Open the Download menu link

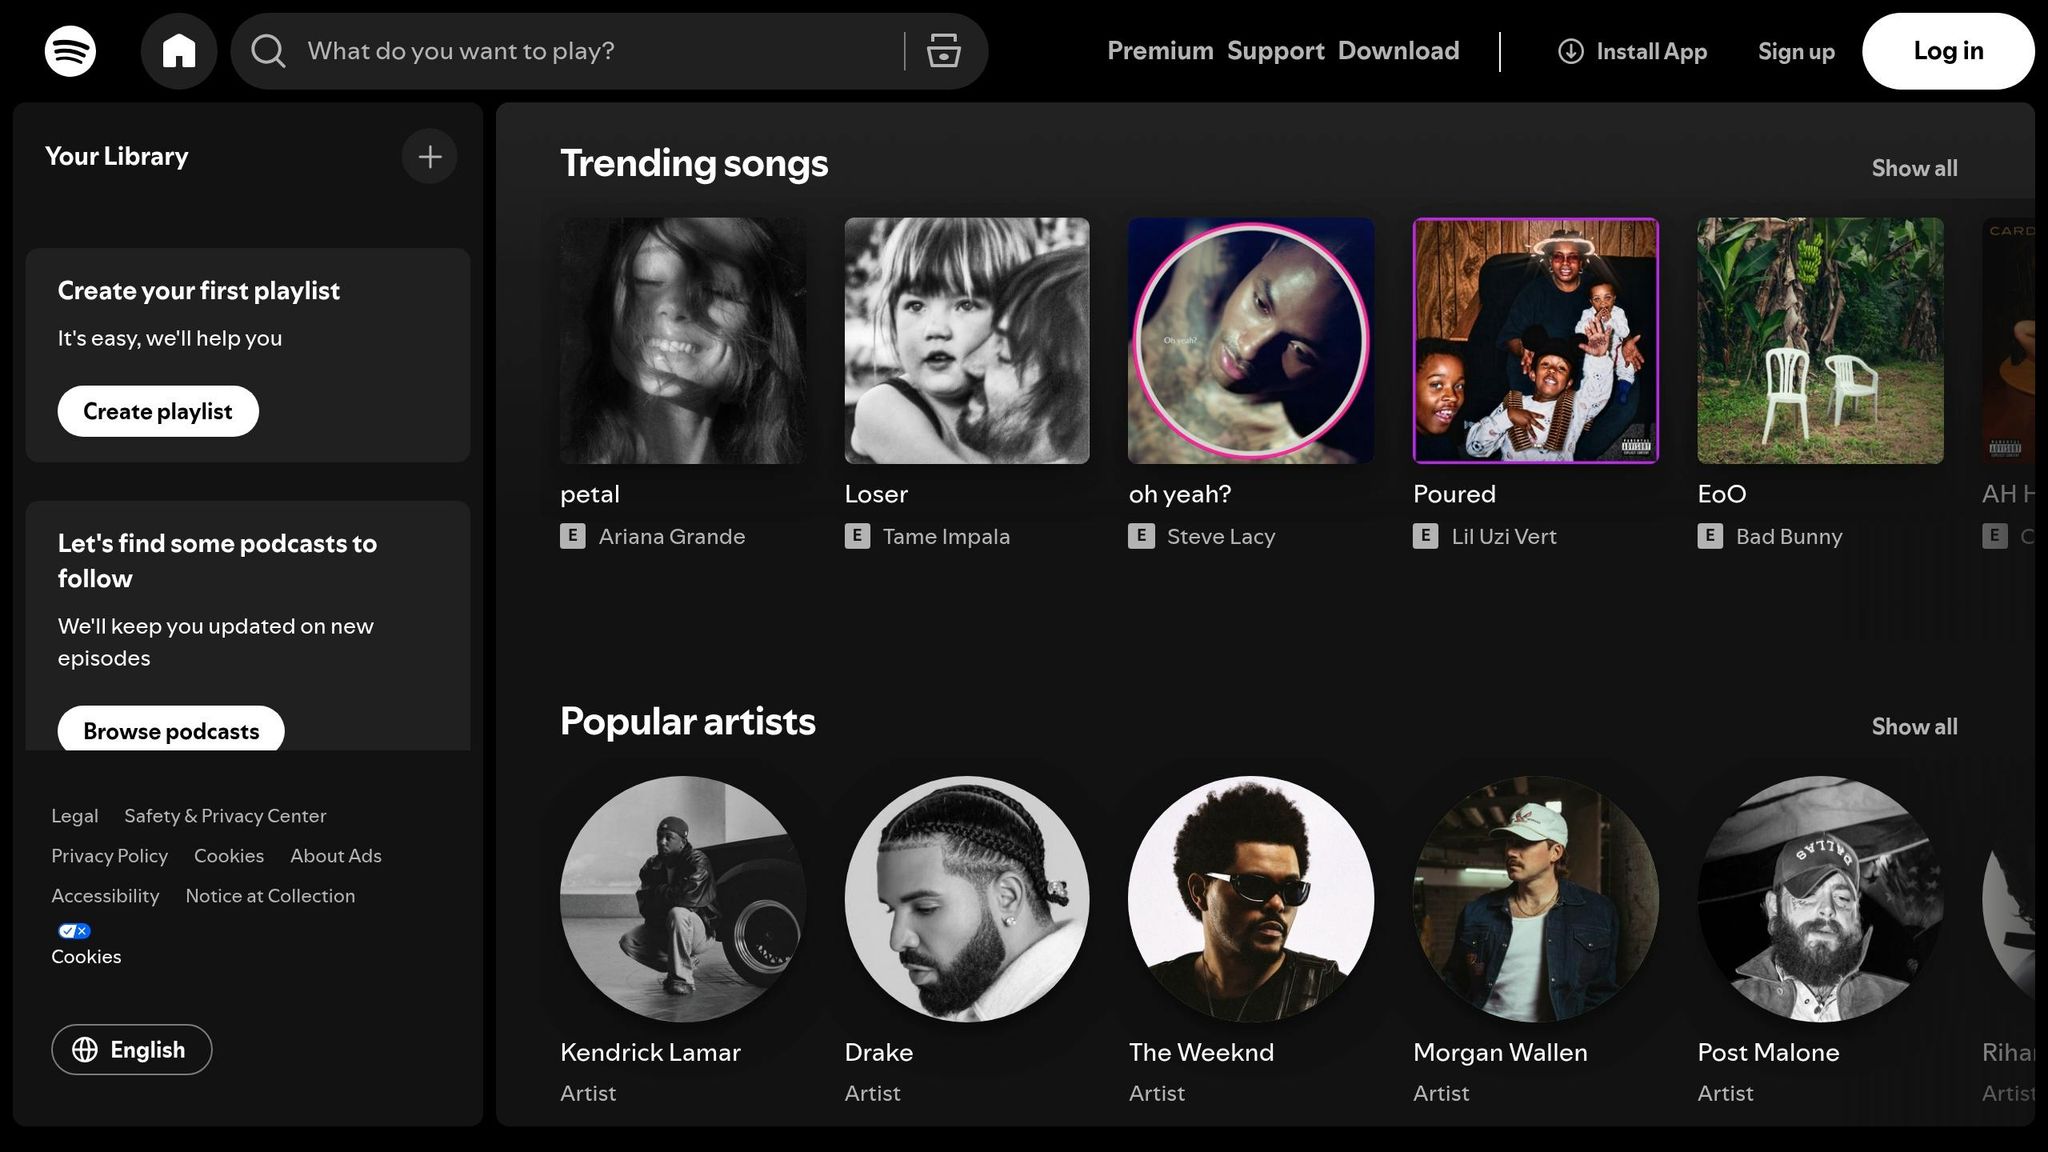[1399, 51]
